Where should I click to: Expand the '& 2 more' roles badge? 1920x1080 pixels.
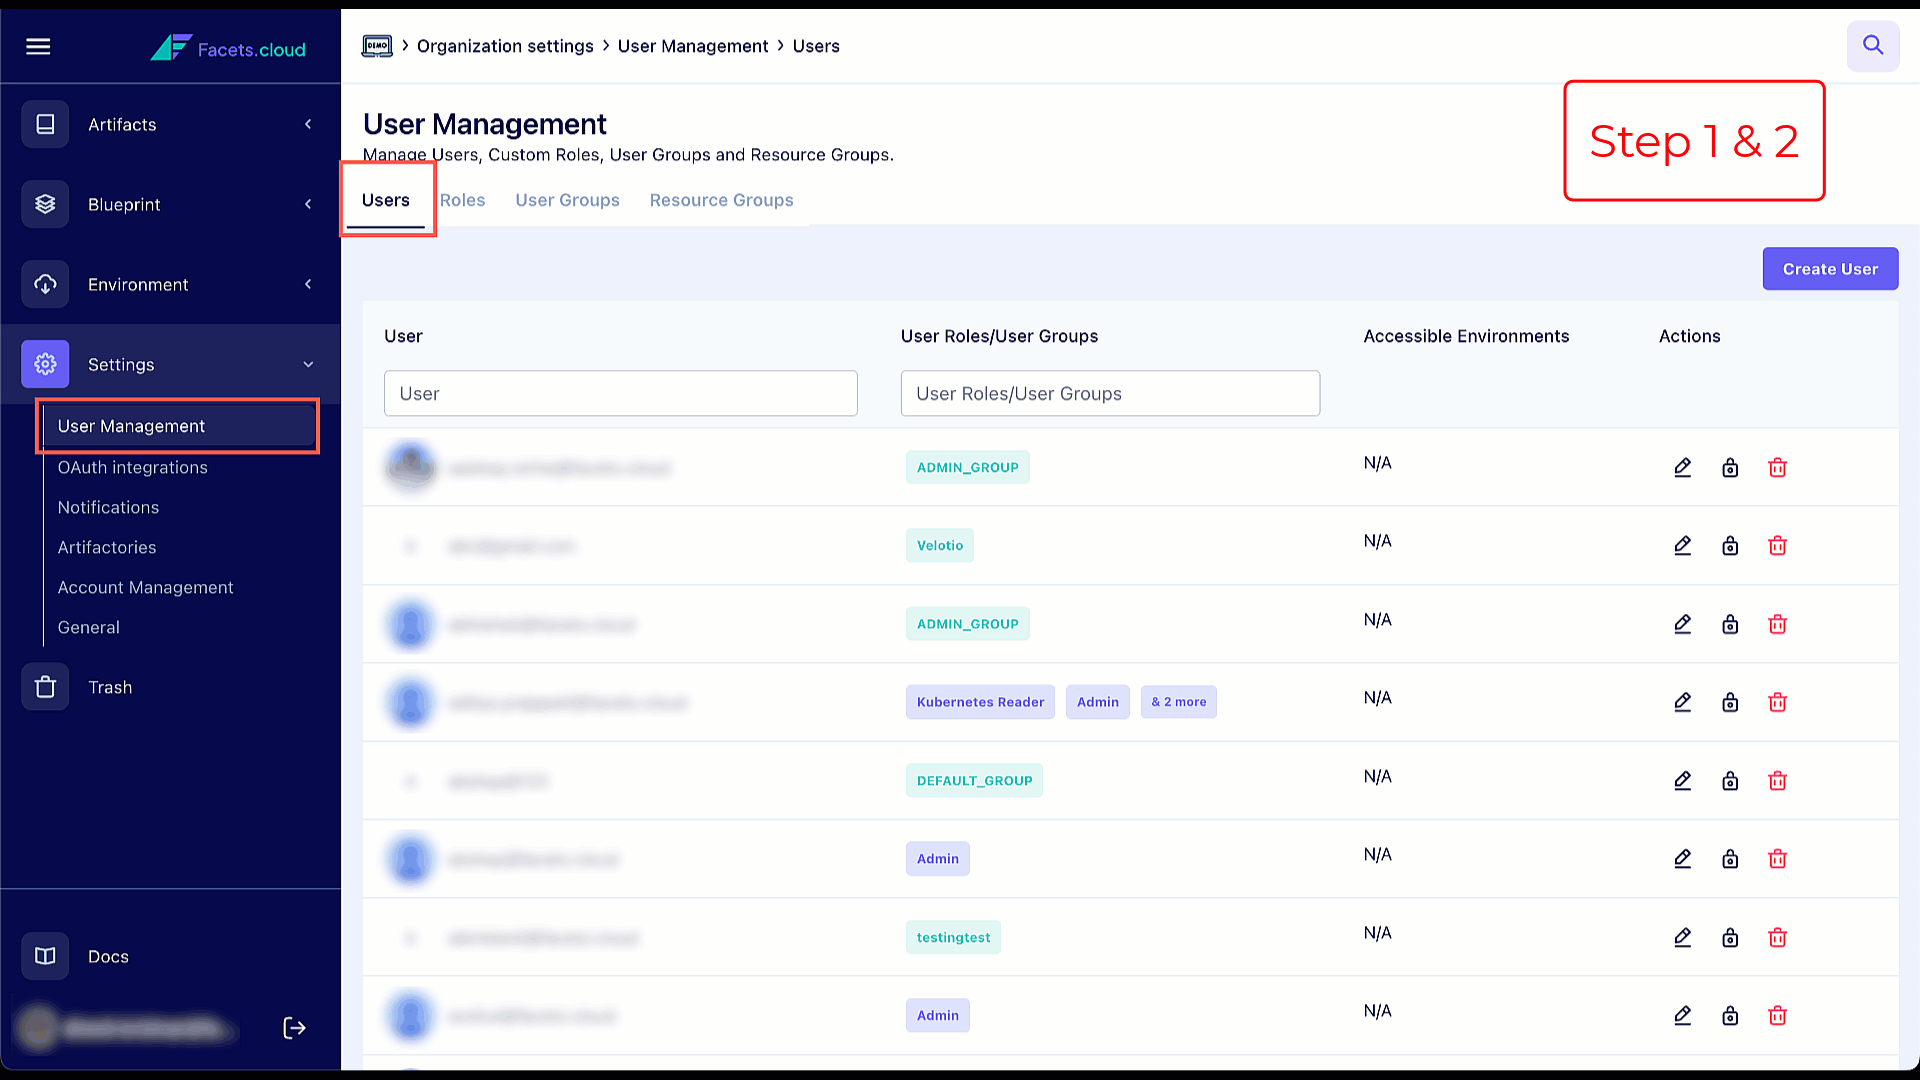pyautogui.click(x=1178, y=702)
